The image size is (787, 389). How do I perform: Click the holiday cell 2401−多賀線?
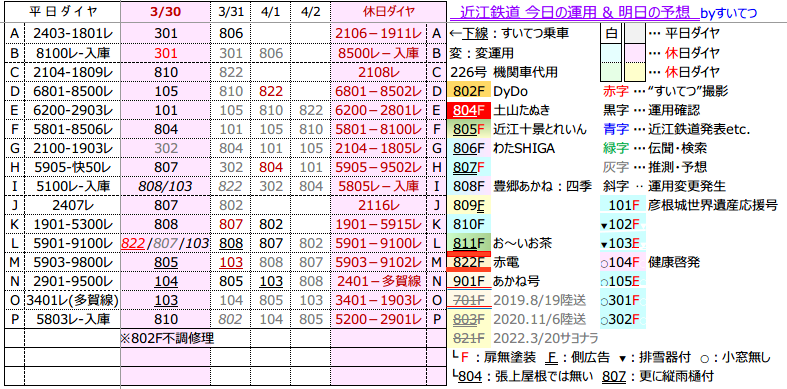pyautogui.click(x=379, y=282)
